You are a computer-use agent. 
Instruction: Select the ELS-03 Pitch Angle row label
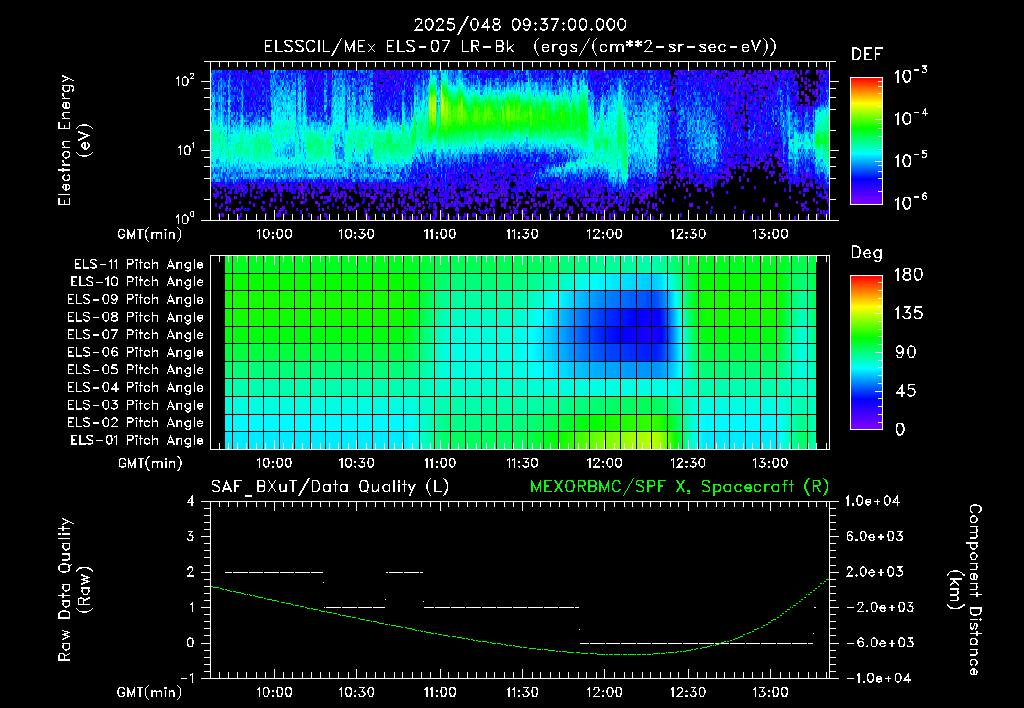pos(136,405)
